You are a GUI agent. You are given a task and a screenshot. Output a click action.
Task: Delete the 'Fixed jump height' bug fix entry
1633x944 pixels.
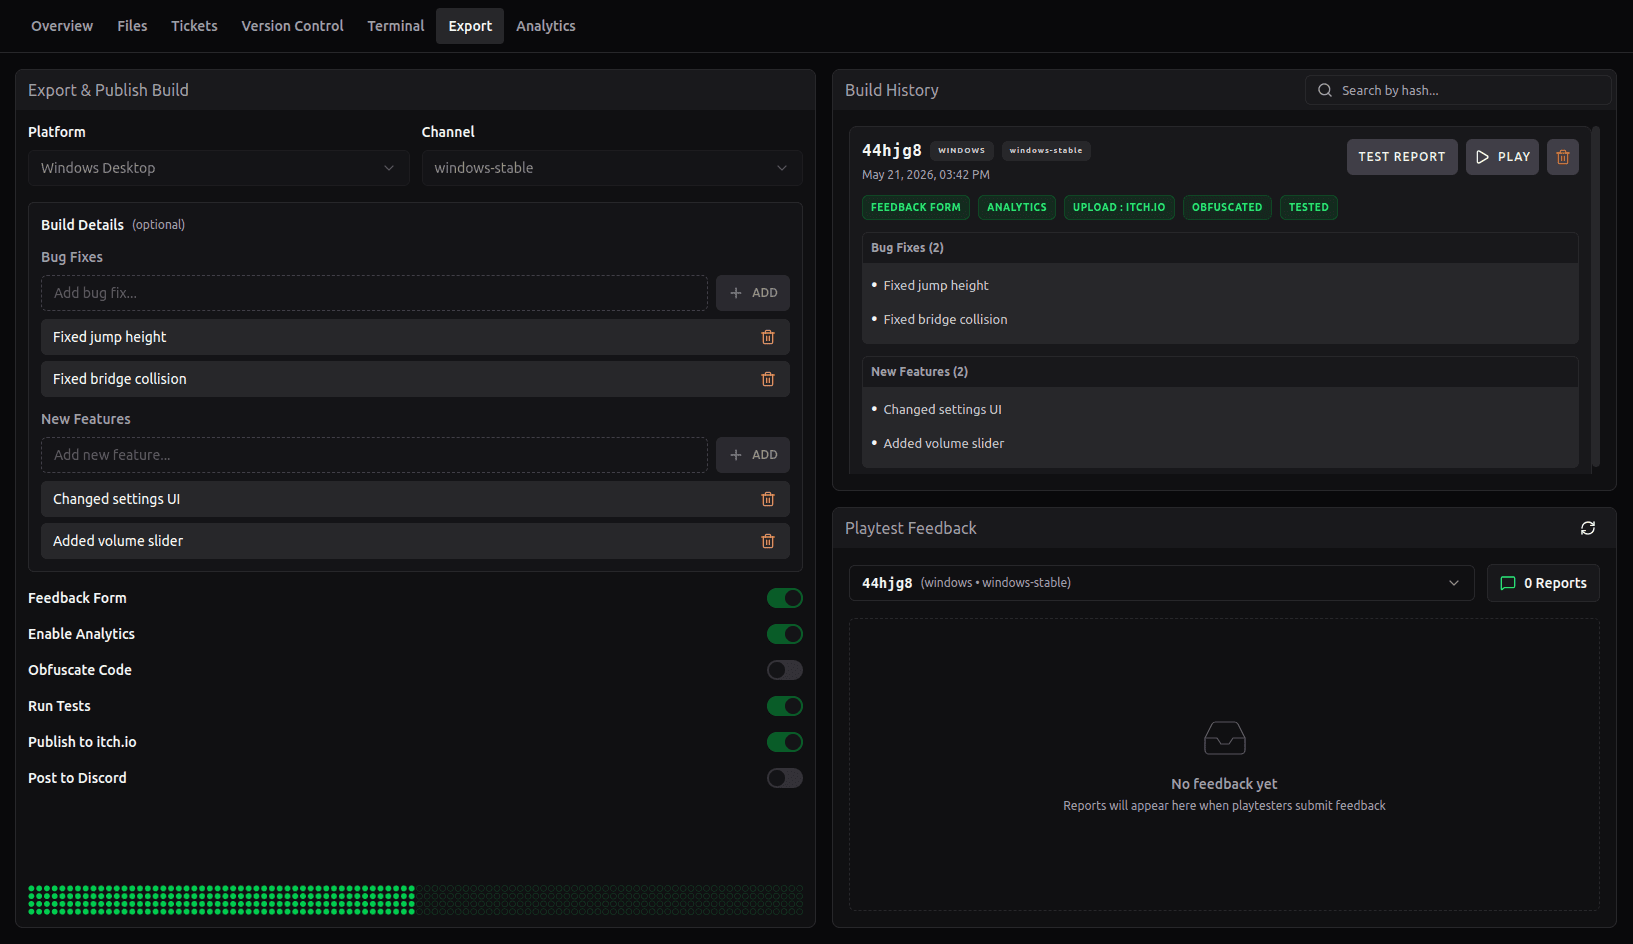click(x=768, y=337)
